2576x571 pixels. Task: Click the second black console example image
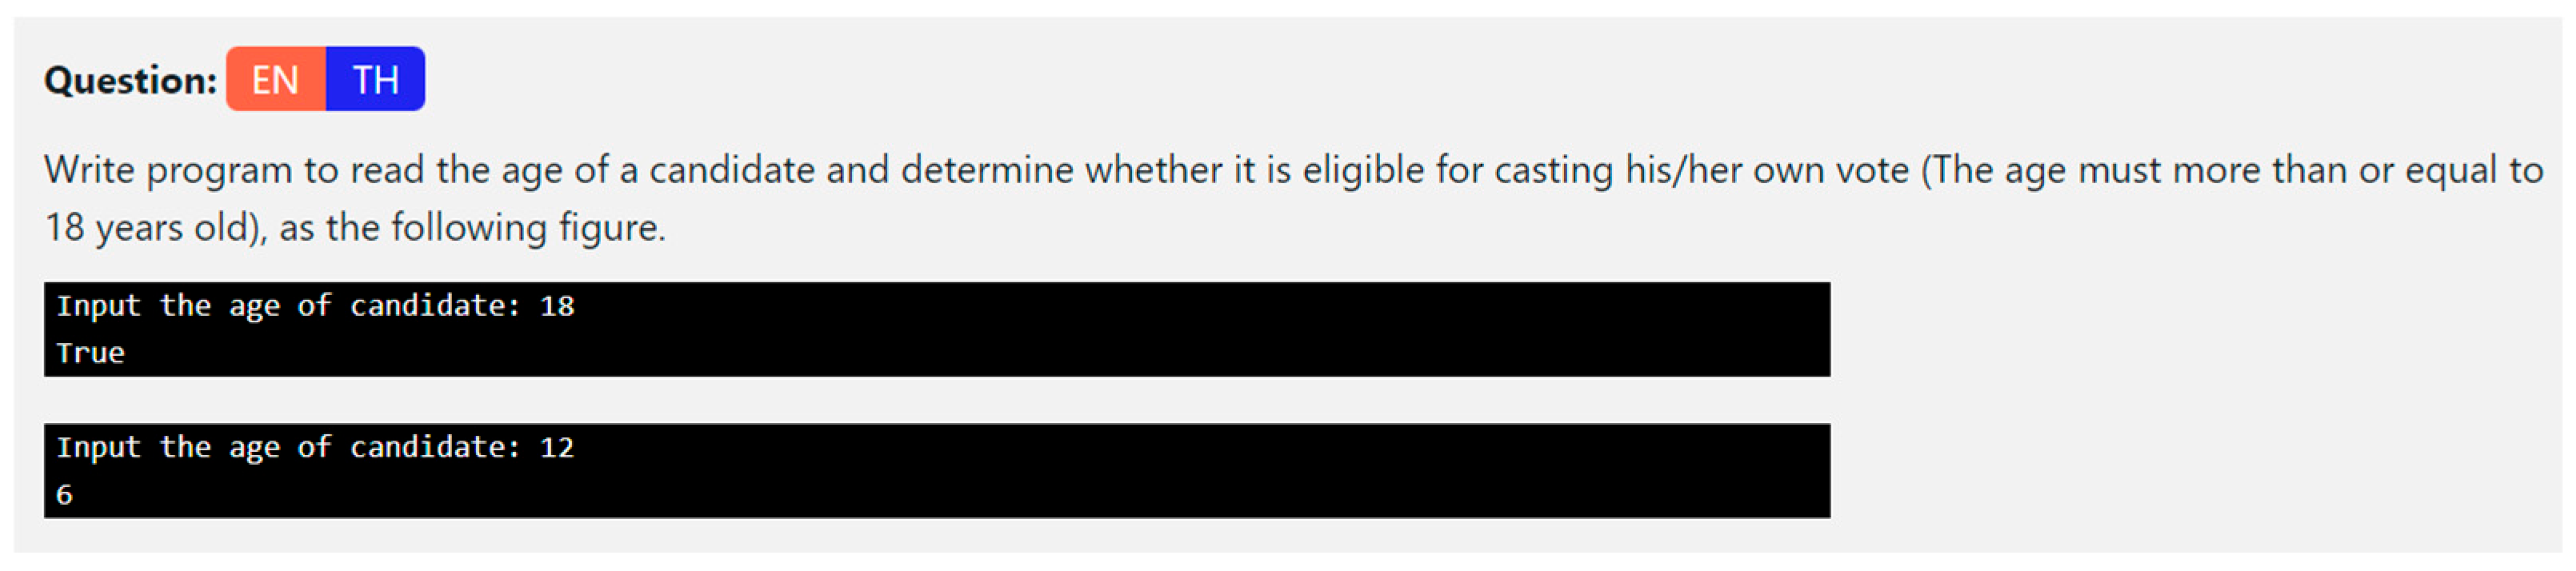tap(936, 470)
